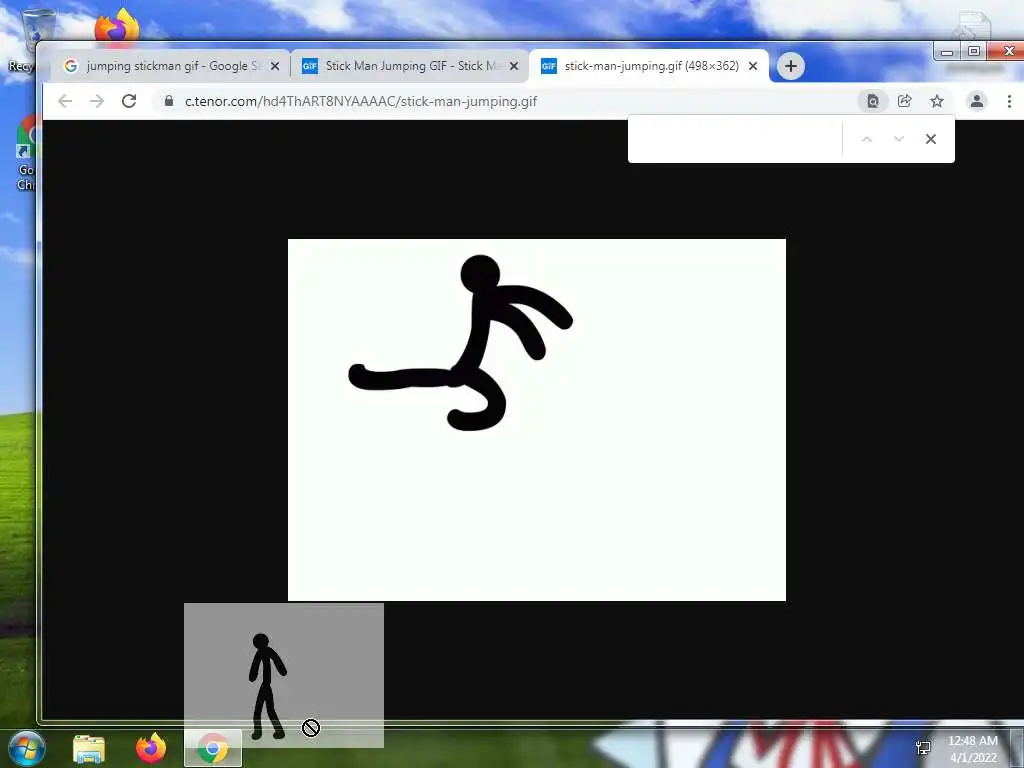The width and height of the screenshot is (1024, 768).
Task: Click the Firefox desktop shortcut icon
Action: click(117, 26)
